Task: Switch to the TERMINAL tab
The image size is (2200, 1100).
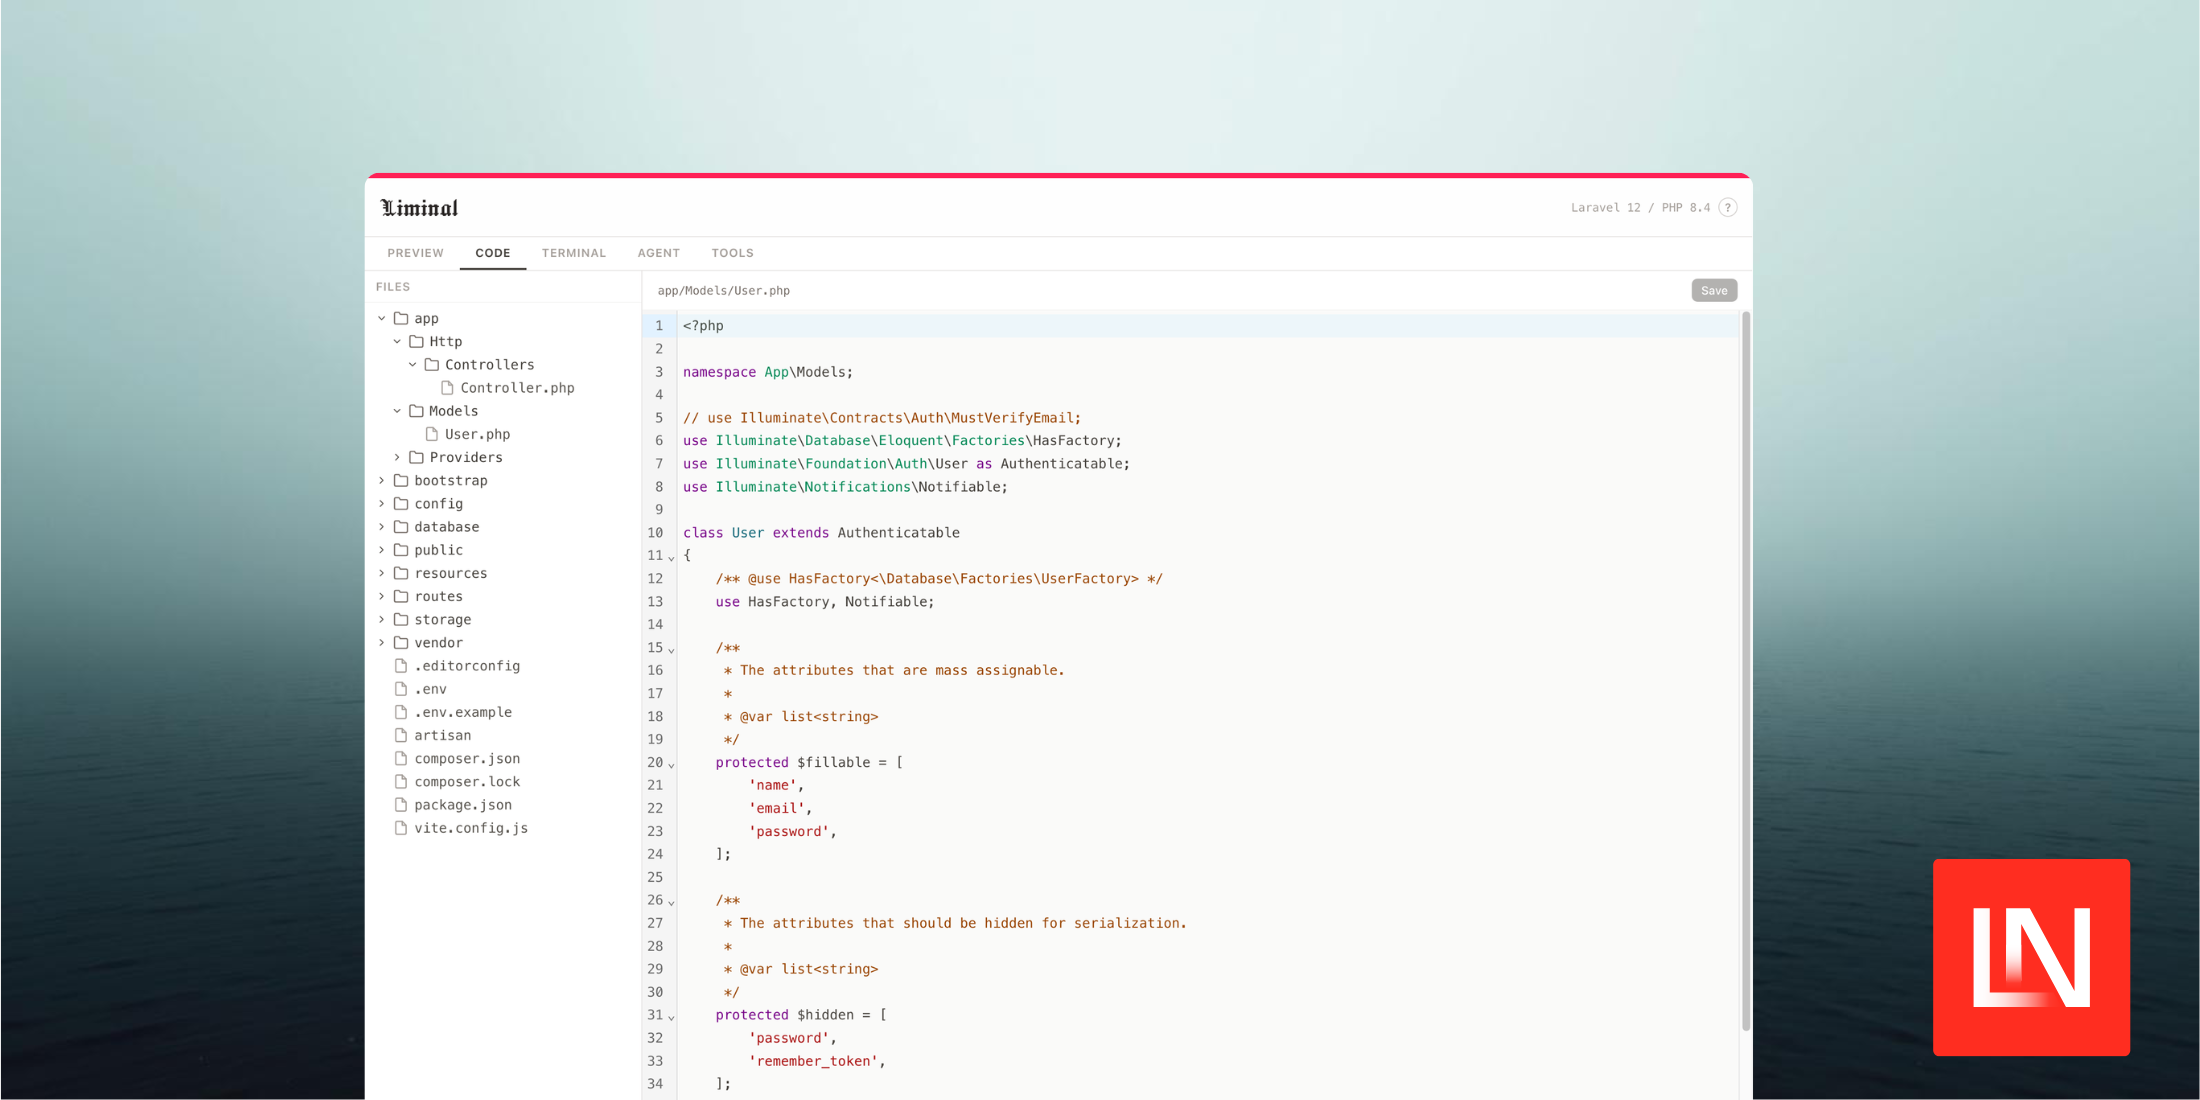Action: click(574, 253)
